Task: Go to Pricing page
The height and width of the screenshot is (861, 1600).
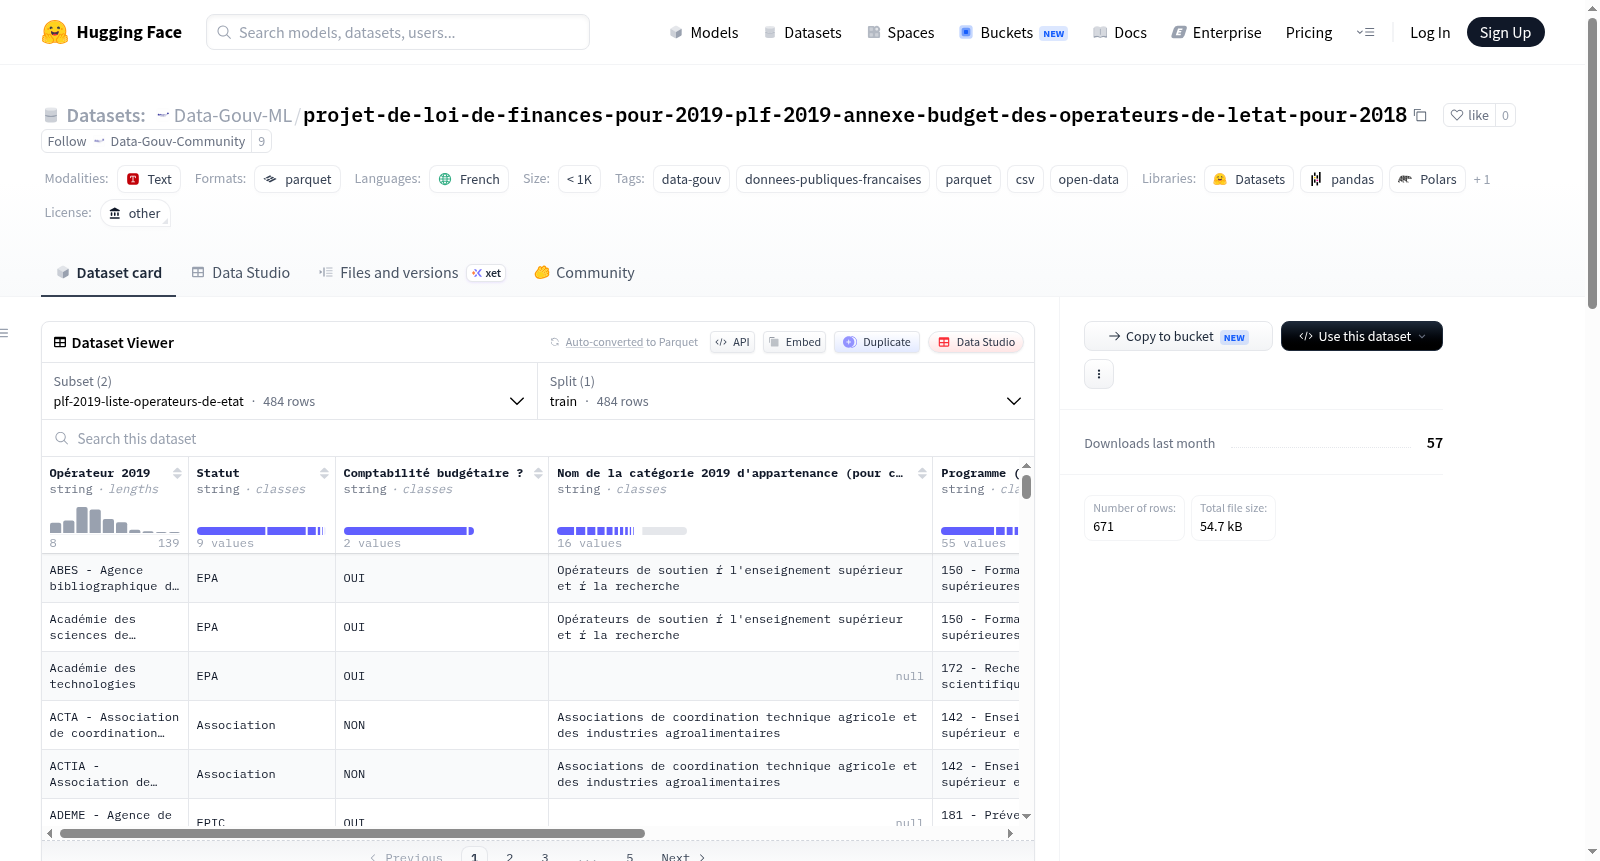Action: (x=1309, y=32)
